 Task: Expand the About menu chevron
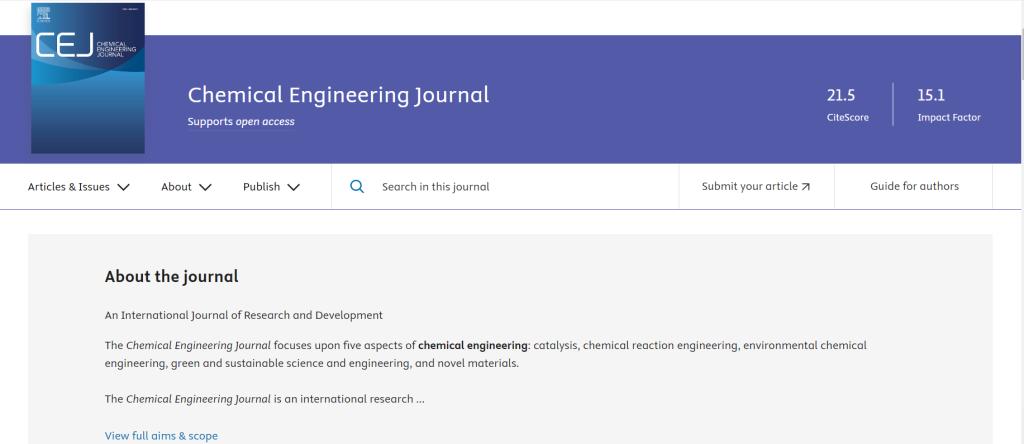click(205, 187)
